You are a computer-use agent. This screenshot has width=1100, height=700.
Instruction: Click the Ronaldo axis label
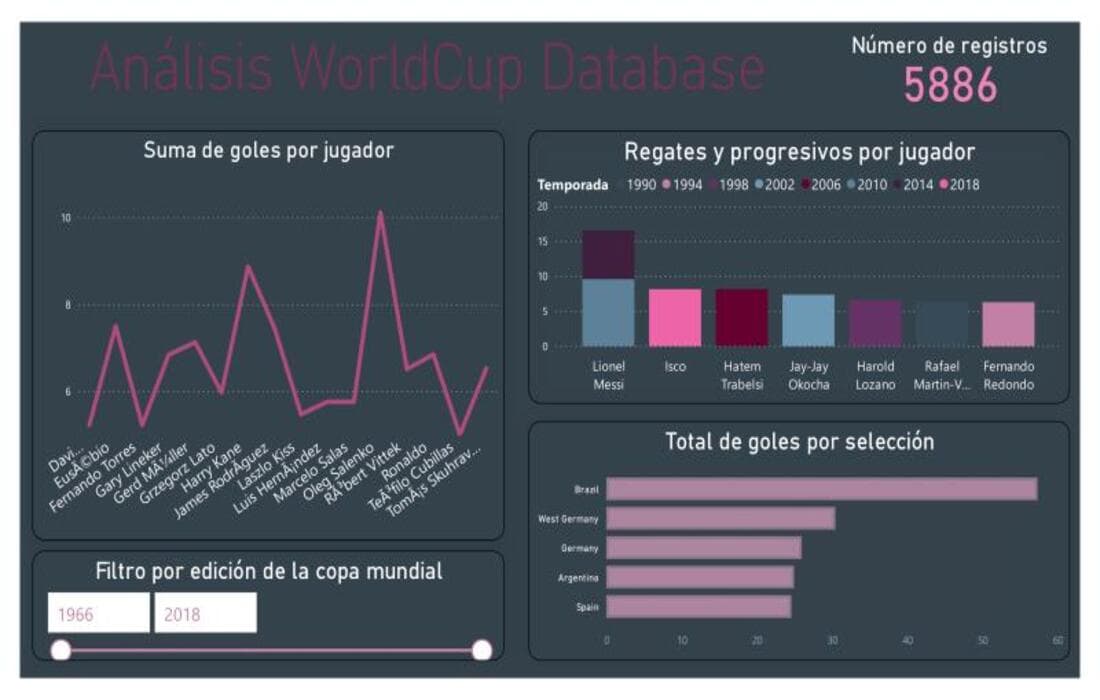pos(403,462)
